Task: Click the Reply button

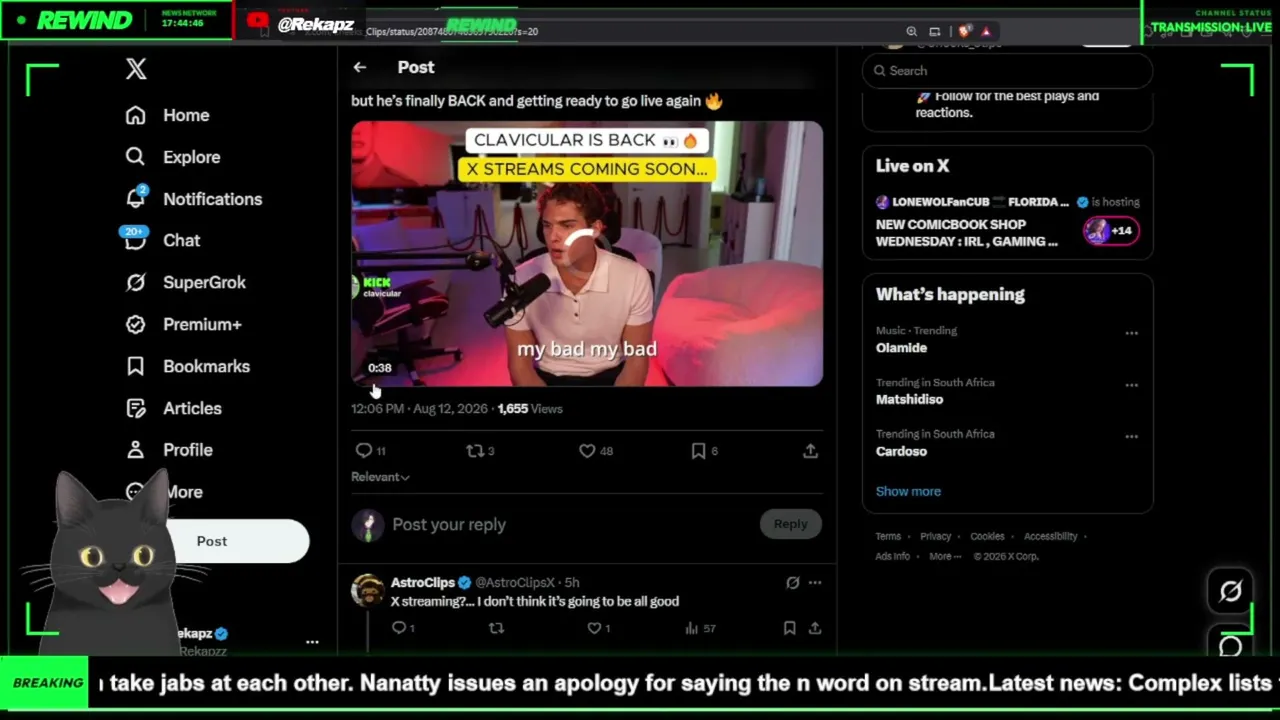Action: coord(790,524)
